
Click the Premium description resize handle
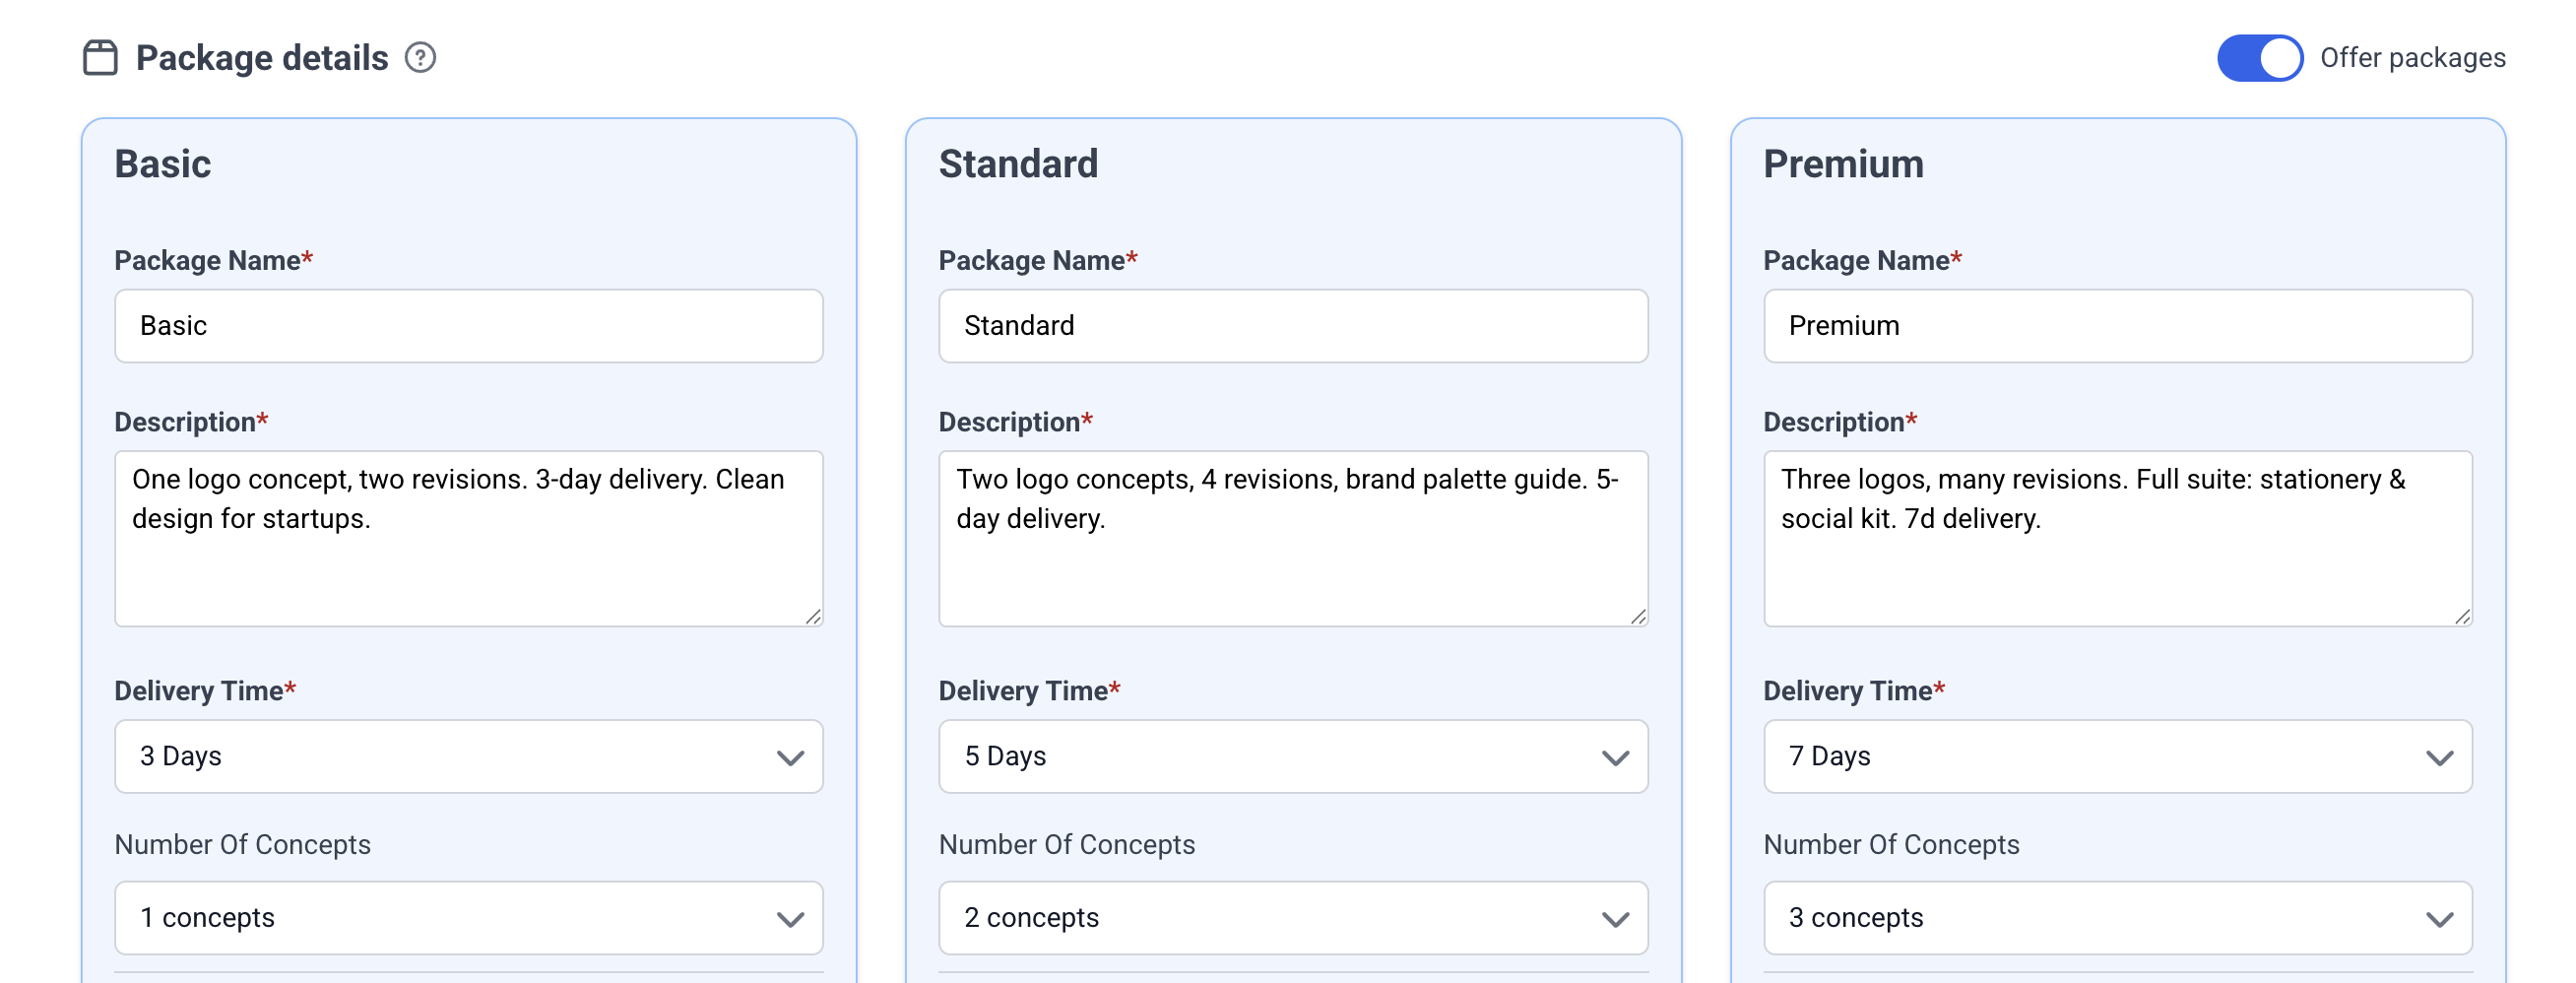(2463, 617)
